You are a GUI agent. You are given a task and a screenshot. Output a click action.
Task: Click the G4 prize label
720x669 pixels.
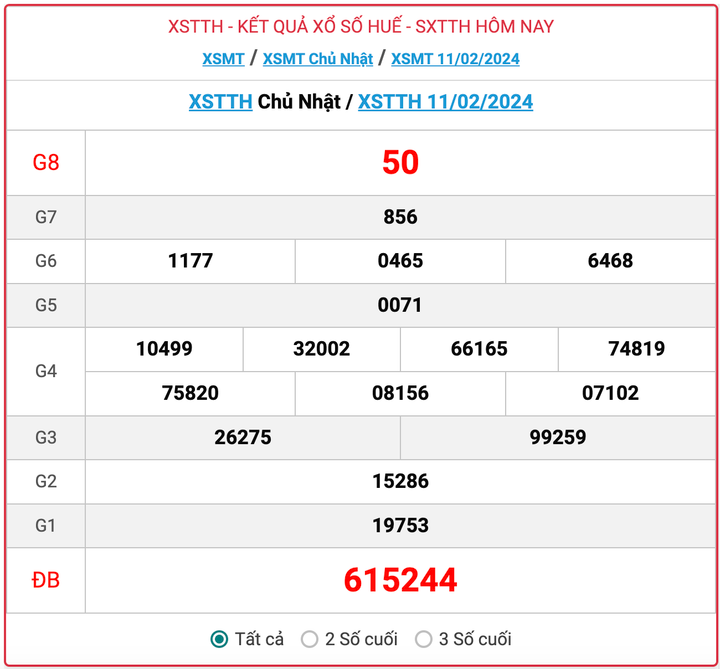click(x=46, y=371)
